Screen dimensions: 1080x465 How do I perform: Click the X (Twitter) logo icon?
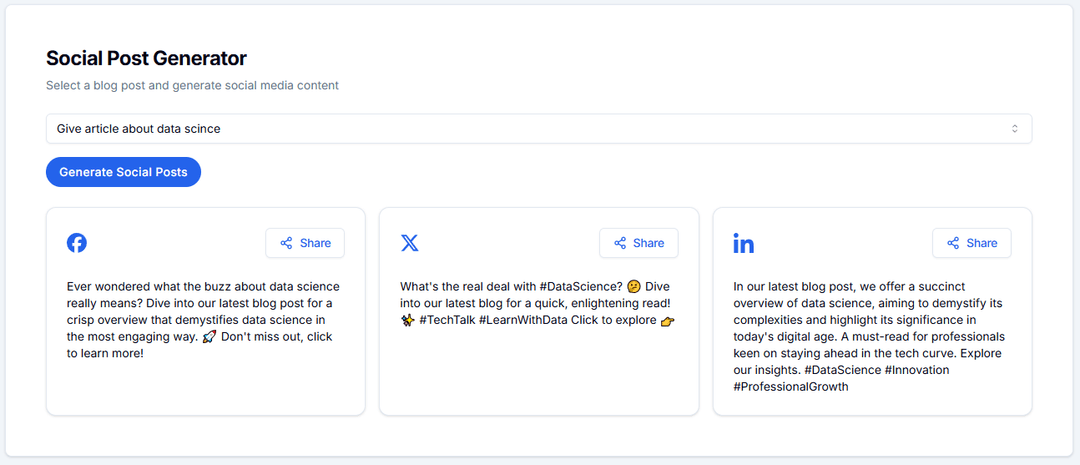pyautogui.click(x=410, y=243)
